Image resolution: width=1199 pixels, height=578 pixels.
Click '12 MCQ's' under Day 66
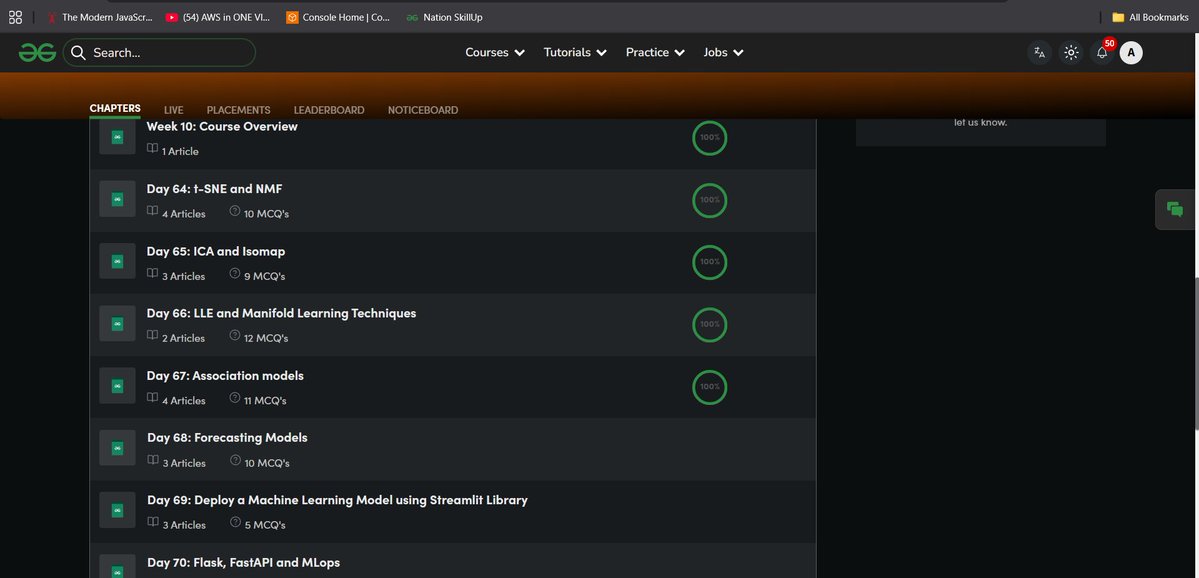coord(266,338)
